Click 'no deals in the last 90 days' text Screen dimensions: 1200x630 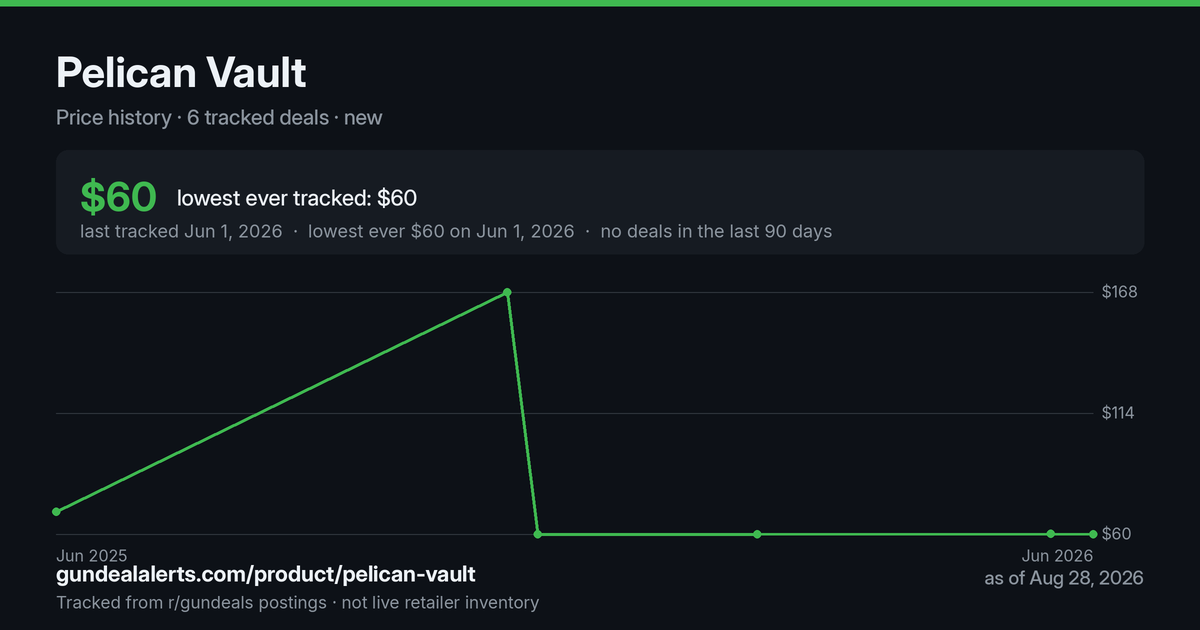pyautogui.click(x=716, y=231)
